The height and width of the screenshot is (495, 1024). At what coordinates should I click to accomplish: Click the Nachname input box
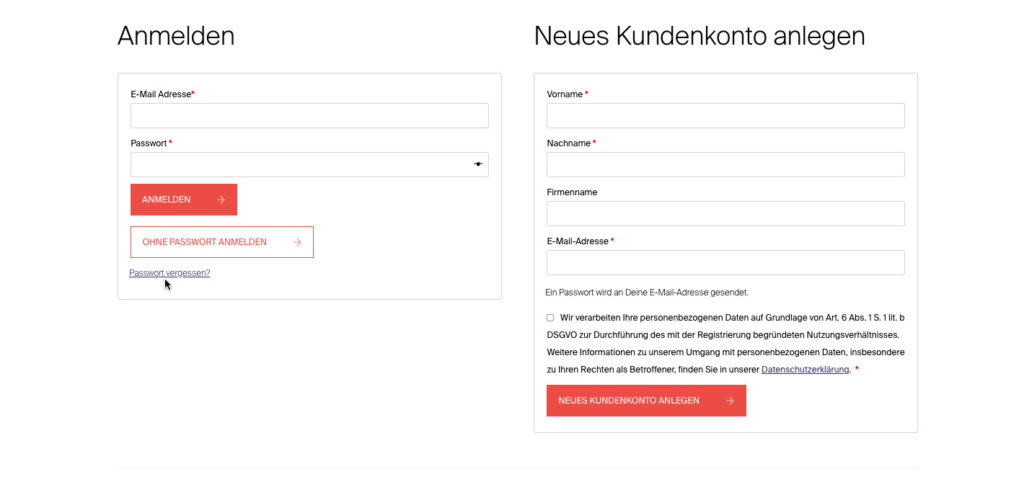725,165
